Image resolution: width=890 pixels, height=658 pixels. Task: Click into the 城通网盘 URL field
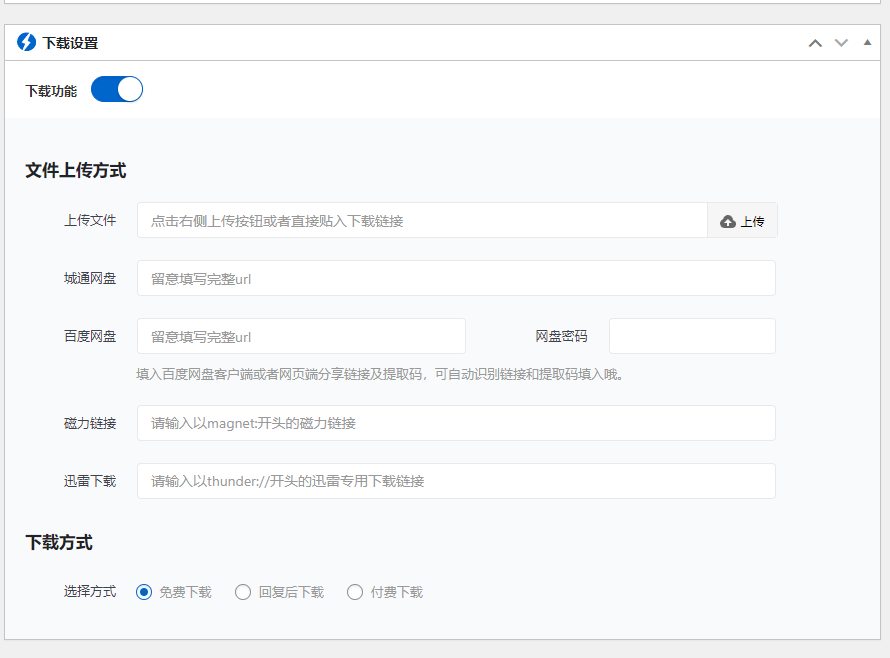tap(456, 279)
